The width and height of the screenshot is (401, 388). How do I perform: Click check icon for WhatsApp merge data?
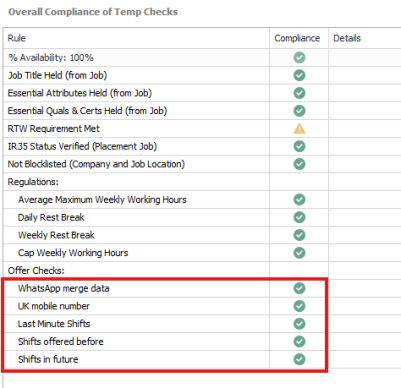(x=299, y=288)
